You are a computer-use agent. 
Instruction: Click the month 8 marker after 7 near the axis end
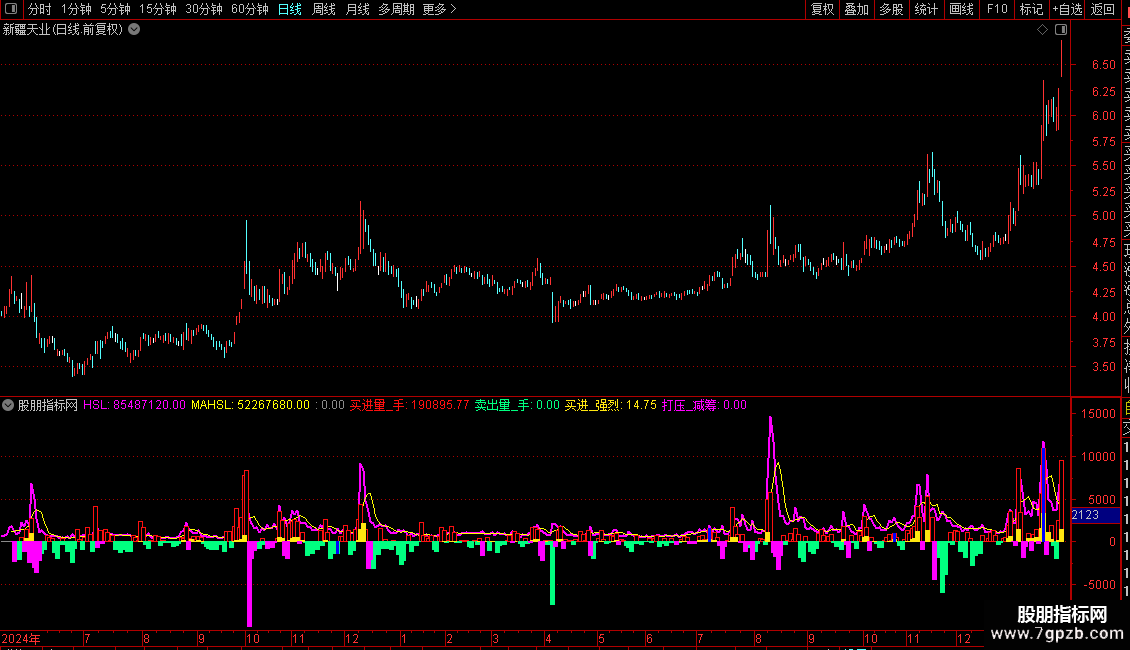coord(758,638)
